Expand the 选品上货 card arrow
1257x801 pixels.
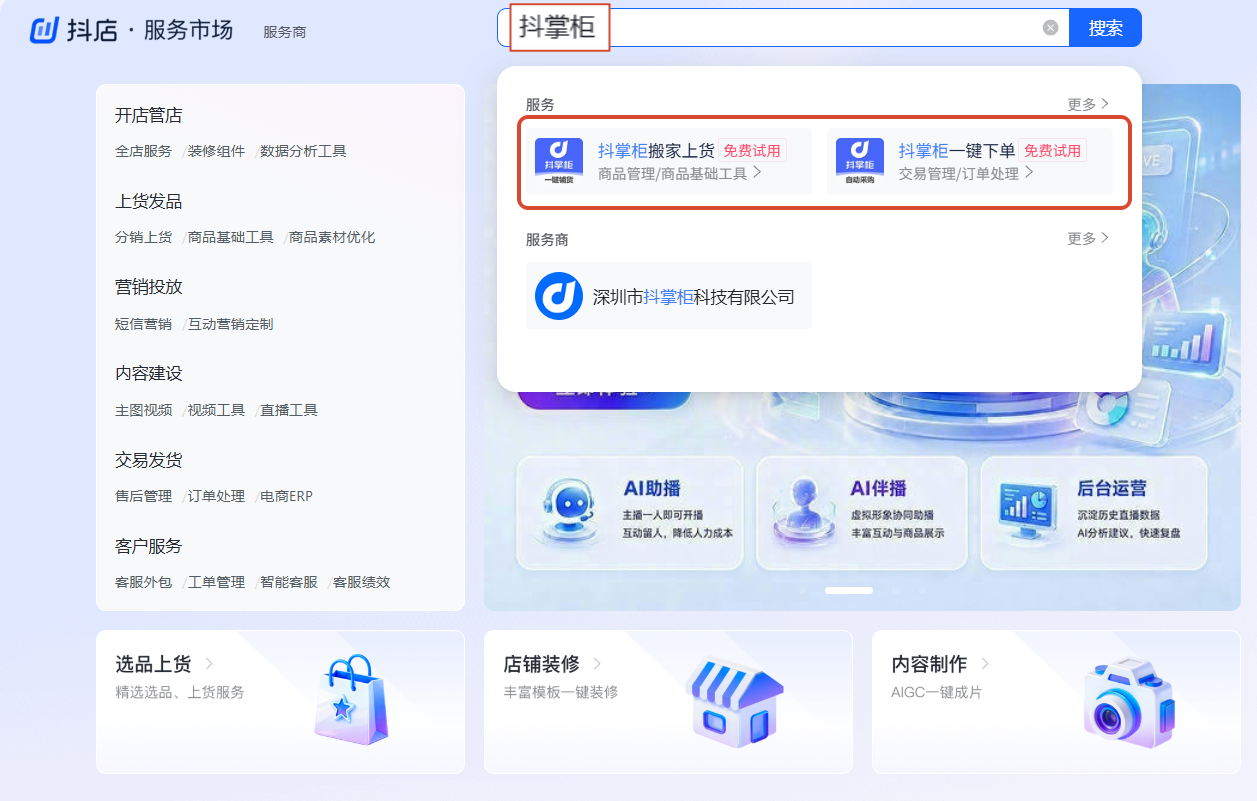pos(209,663)
